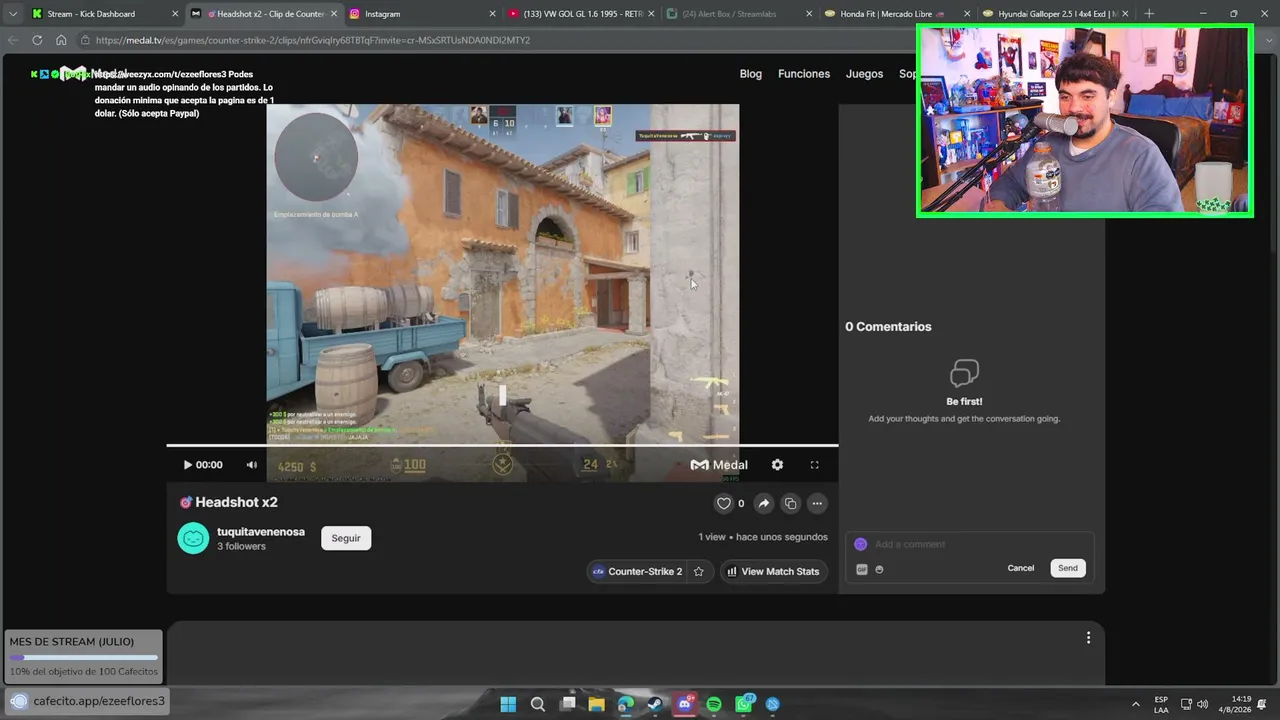Send the comment

[x=1068, y=568]
